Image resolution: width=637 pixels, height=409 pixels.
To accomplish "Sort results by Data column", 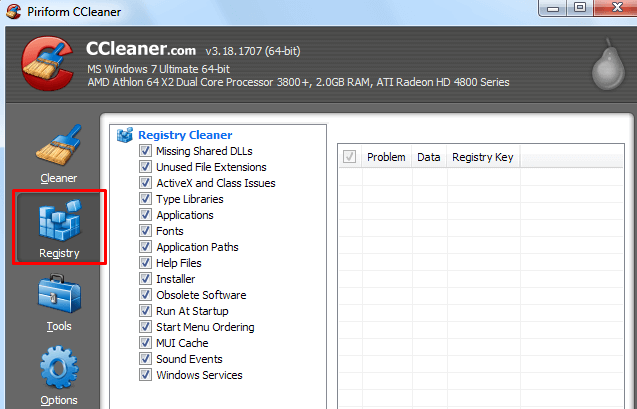I will (429, 157).
